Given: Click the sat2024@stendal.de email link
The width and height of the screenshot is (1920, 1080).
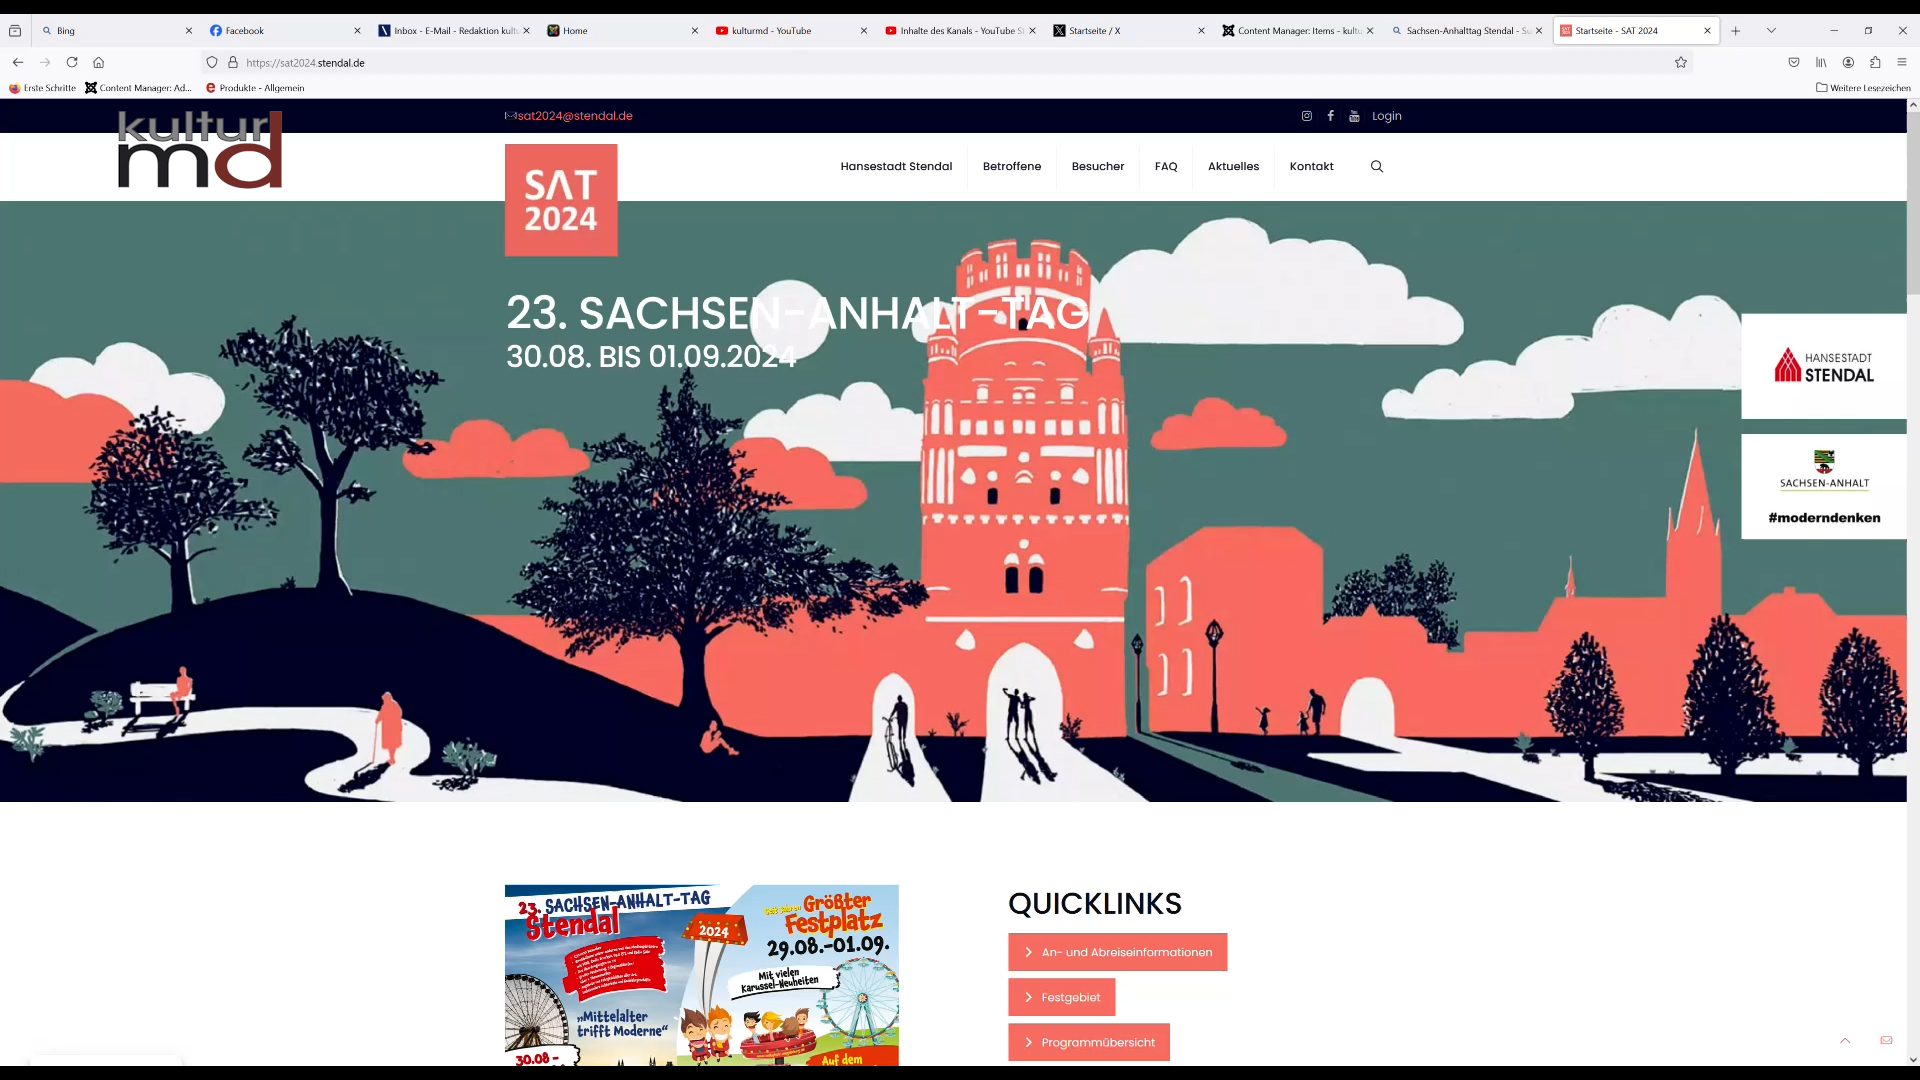Looking at the screenshot, I should [574, 116].
